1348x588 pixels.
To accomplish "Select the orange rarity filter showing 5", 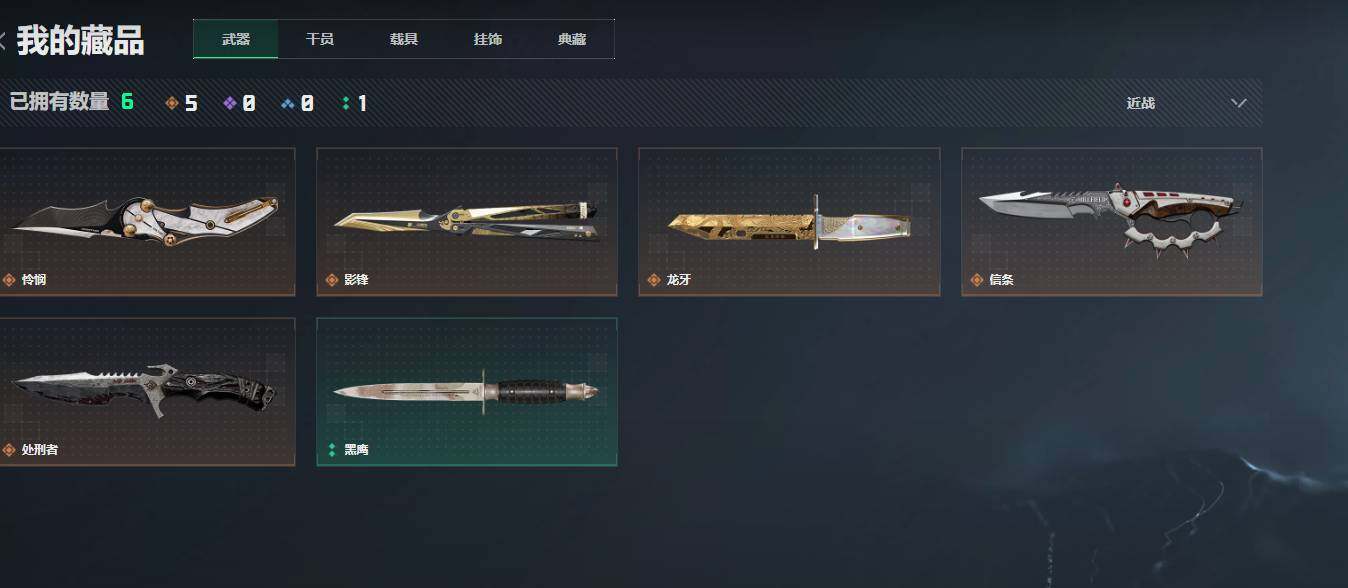I will (181, 103).
